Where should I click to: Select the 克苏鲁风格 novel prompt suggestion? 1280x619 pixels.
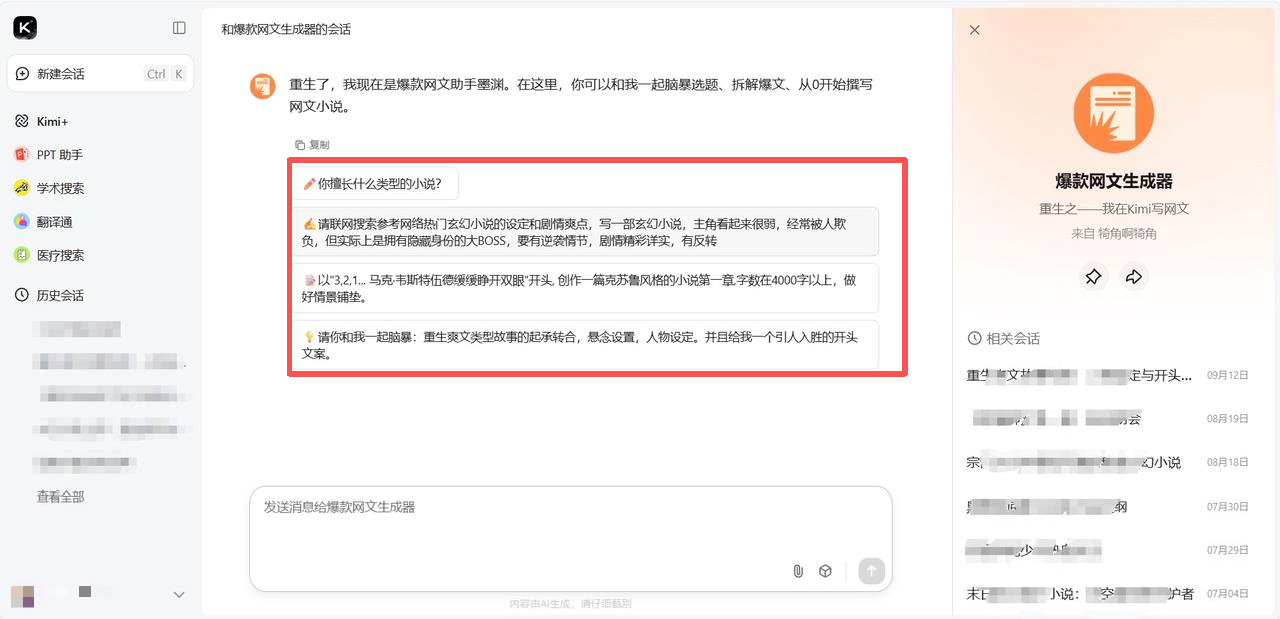[x=585, y=288]
